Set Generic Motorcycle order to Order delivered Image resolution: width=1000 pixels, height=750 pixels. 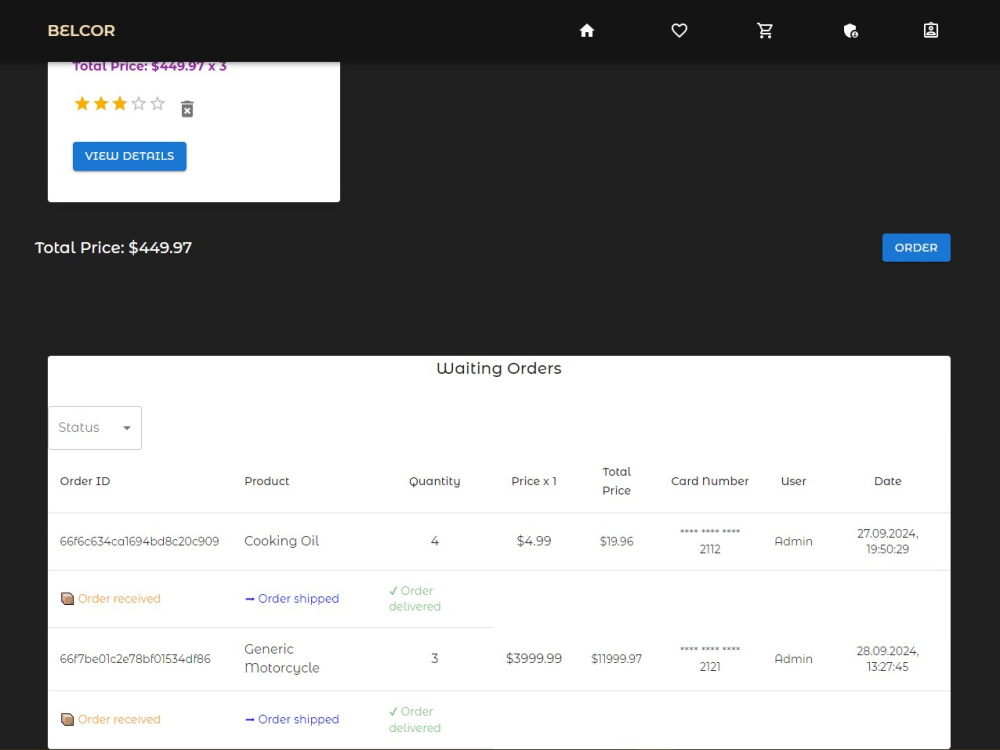click(x=415, y=719)
